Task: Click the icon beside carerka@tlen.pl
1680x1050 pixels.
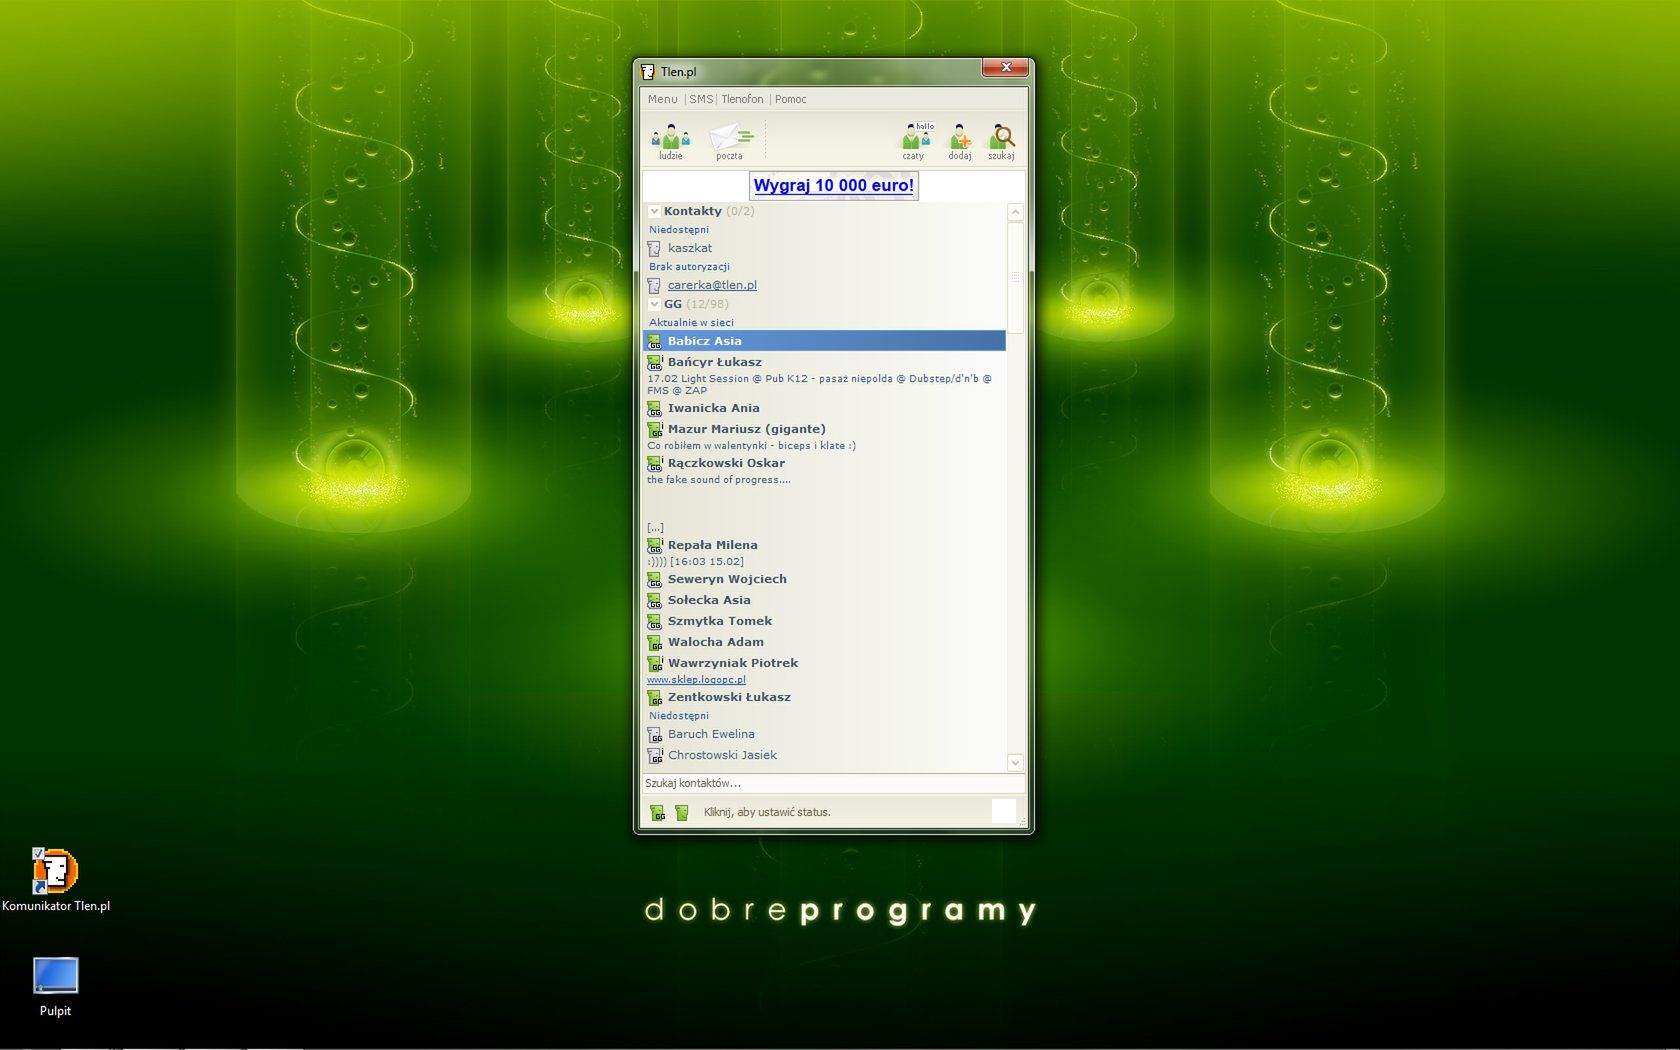Action: 654,285
